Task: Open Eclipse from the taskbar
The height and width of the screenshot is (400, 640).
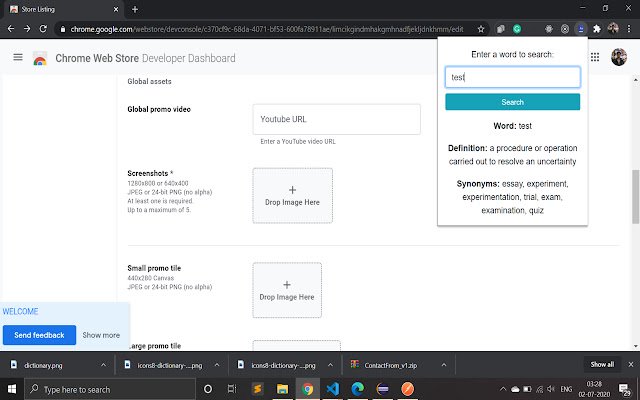Action: 382,389
